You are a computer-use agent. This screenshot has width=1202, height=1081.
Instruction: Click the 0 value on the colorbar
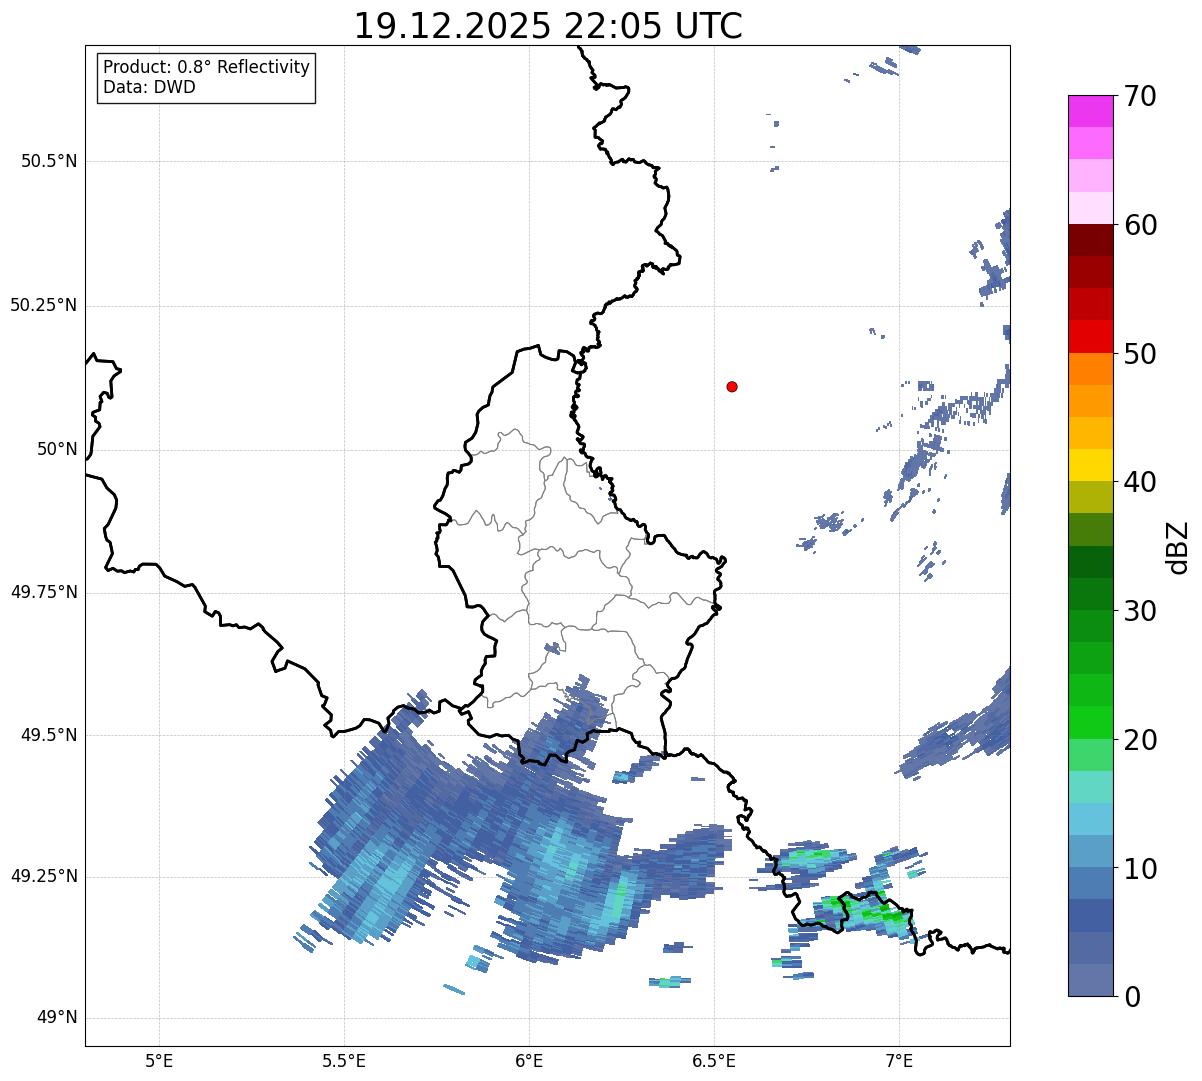point(1132,997)
